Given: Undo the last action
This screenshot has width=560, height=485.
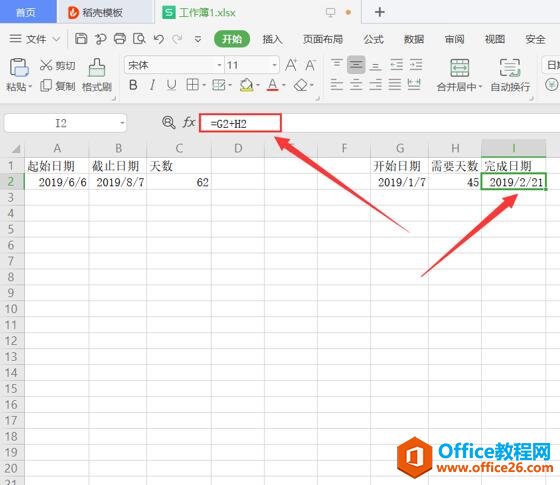Looking at the screenshot, I should coord(159,39).
